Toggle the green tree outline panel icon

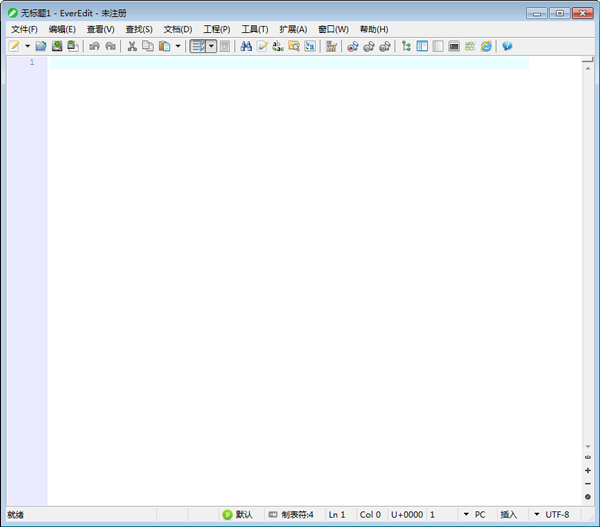click(x=406, y=46)
